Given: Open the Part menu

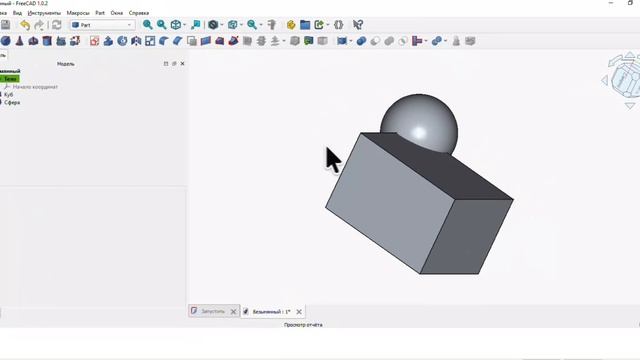Looking at the screenshot, I should [x=100, y=13].
